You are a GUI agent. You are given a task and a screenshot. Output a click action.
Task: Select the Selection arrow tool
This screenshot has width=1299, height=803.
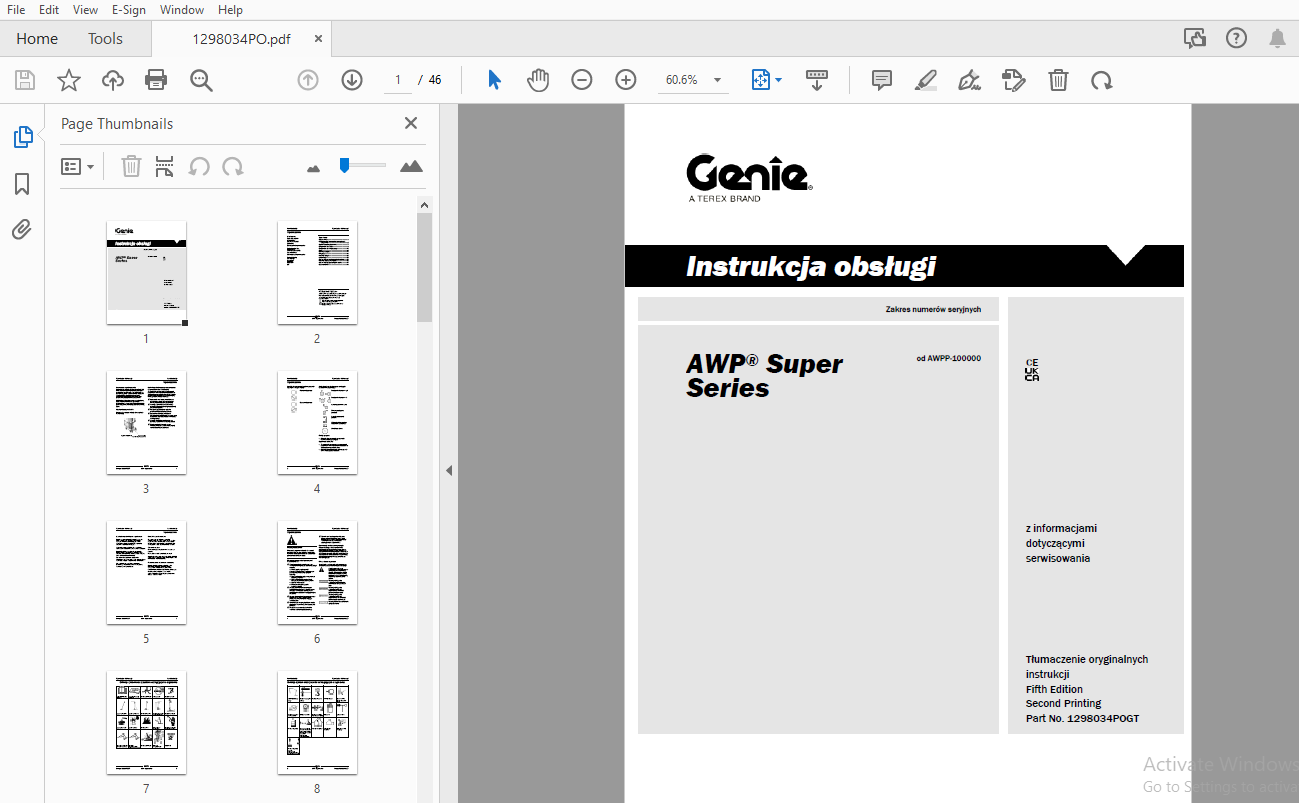(494, 80)
